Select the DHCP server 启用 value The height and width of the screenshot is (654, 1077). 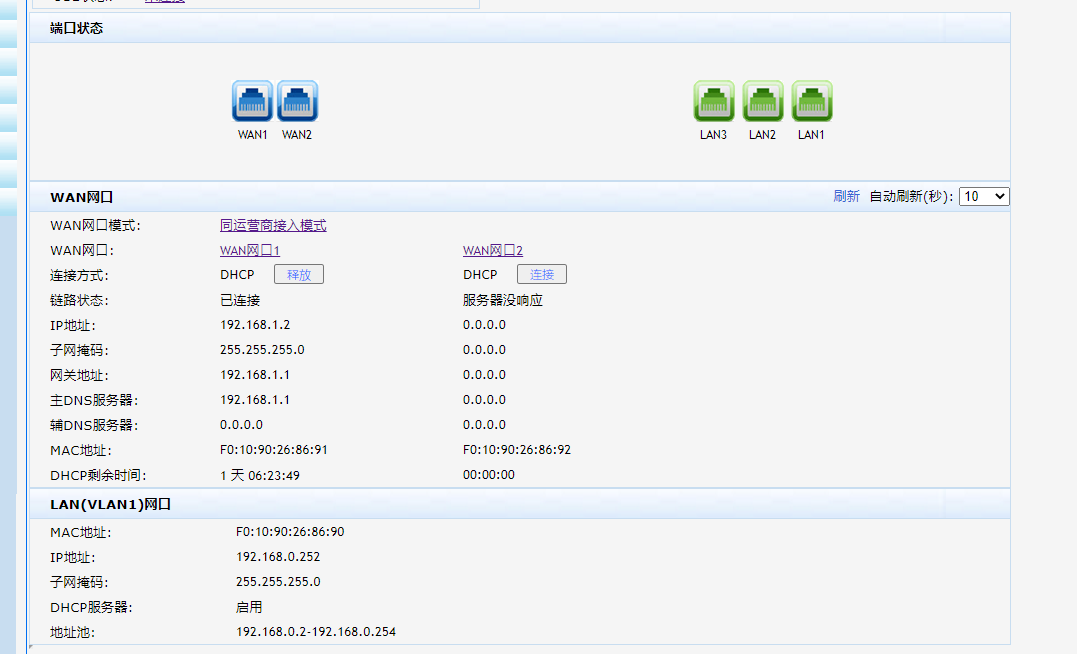point(249,607)
